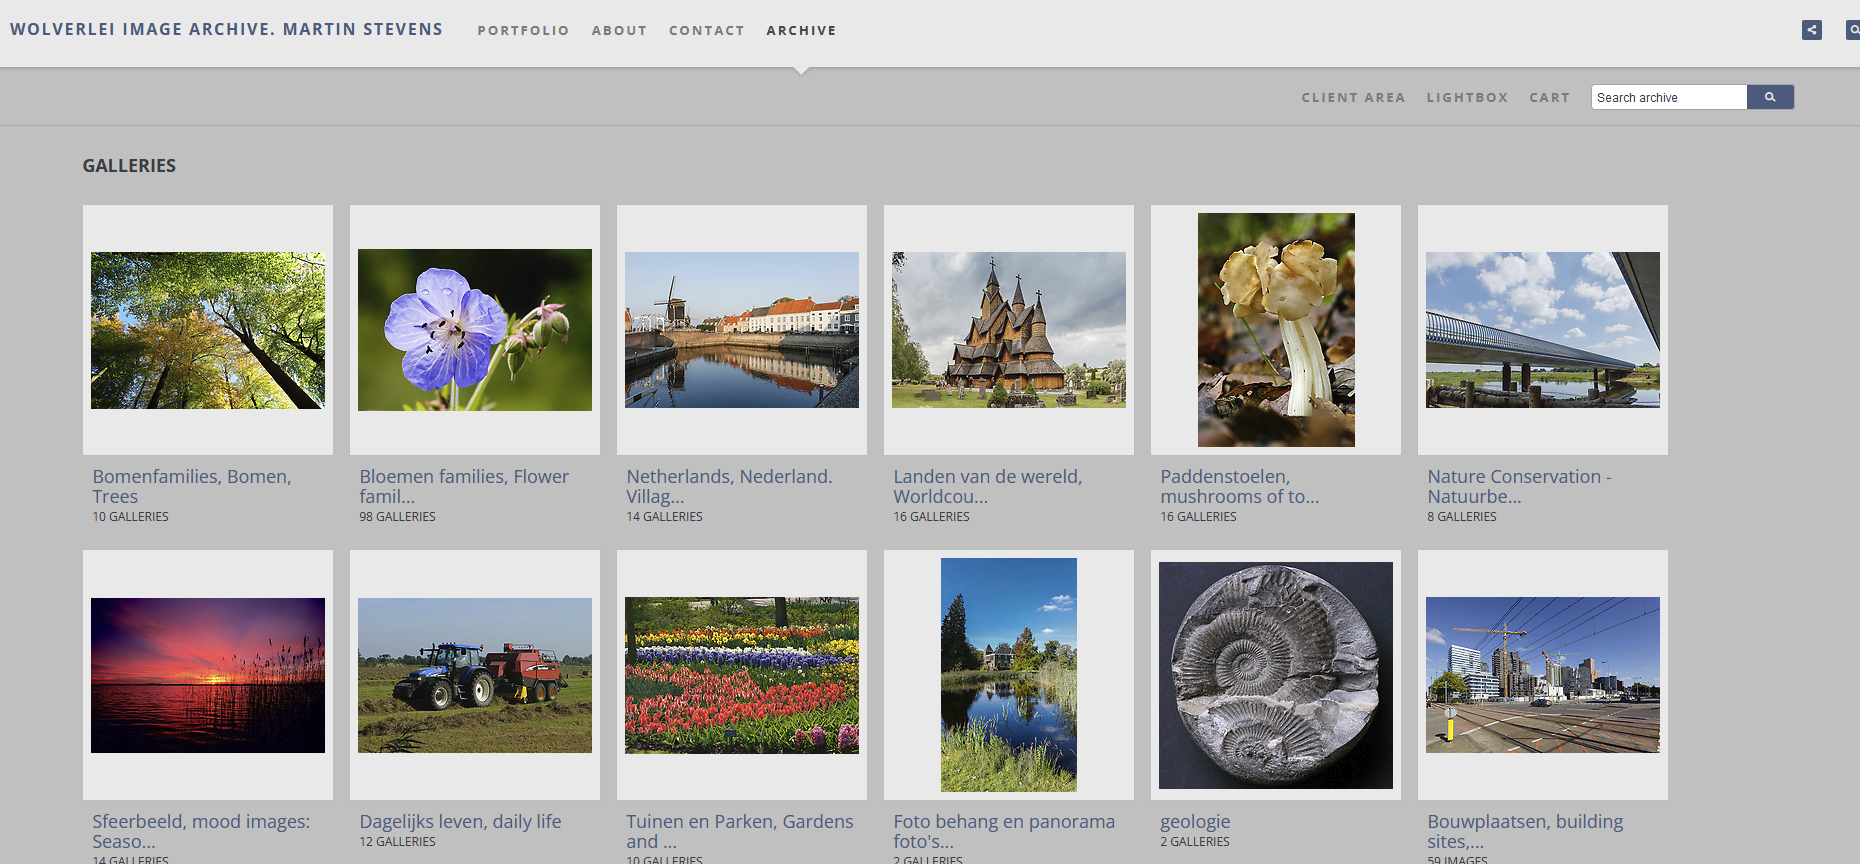Image resolution: width=1860 pixels, height=864 pixels.
Task: Open the forest canopy trees thumbnail
Action: [x=208, y=330]
